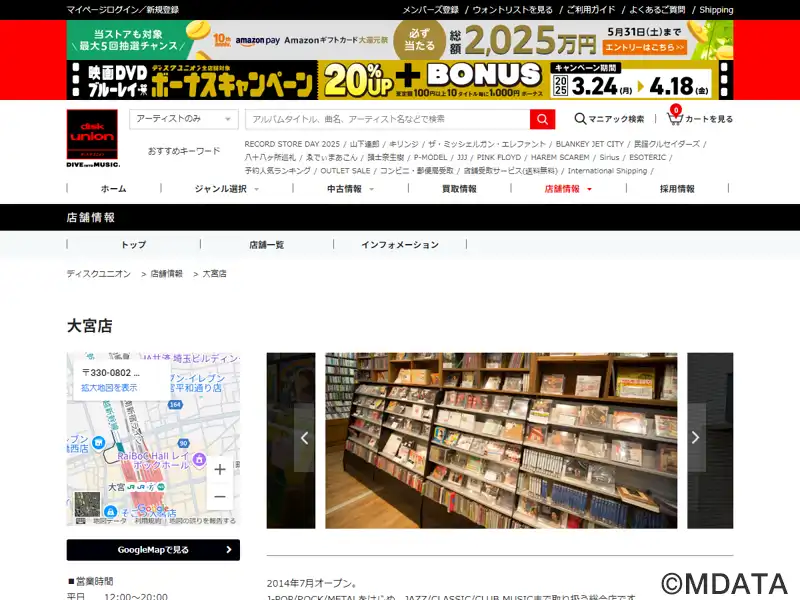The width and height of the screenshot is (800, 600).
Task: Open the HAREM SCAREM keyword link
Action: coord(560,157)
